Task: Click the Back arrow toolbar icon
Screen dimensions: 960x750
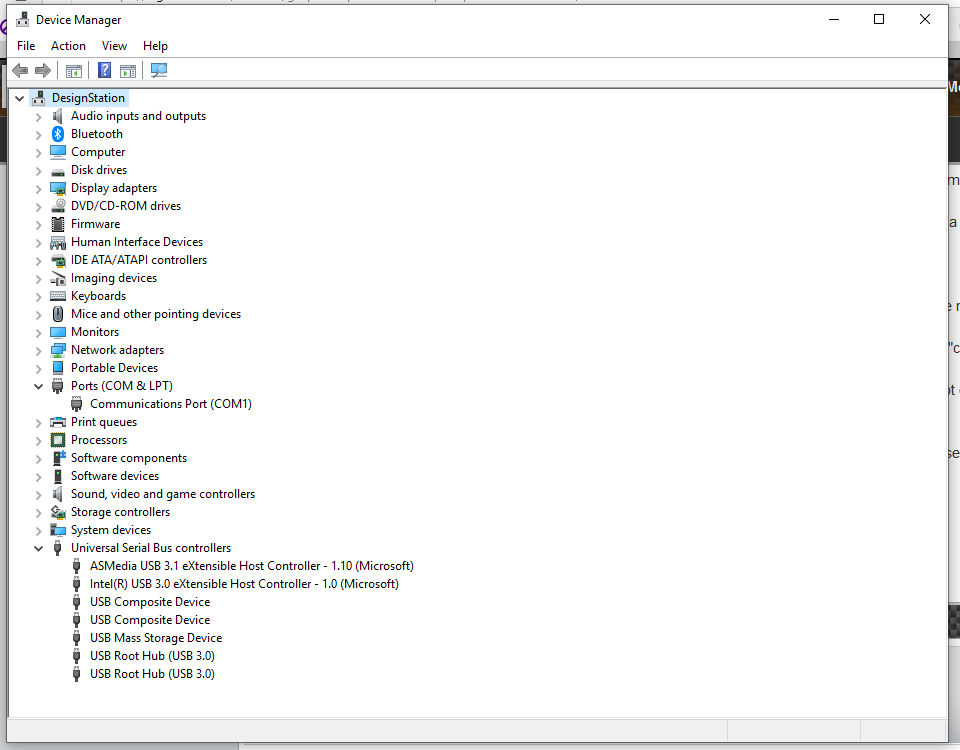Action: (x=20, y=71)
